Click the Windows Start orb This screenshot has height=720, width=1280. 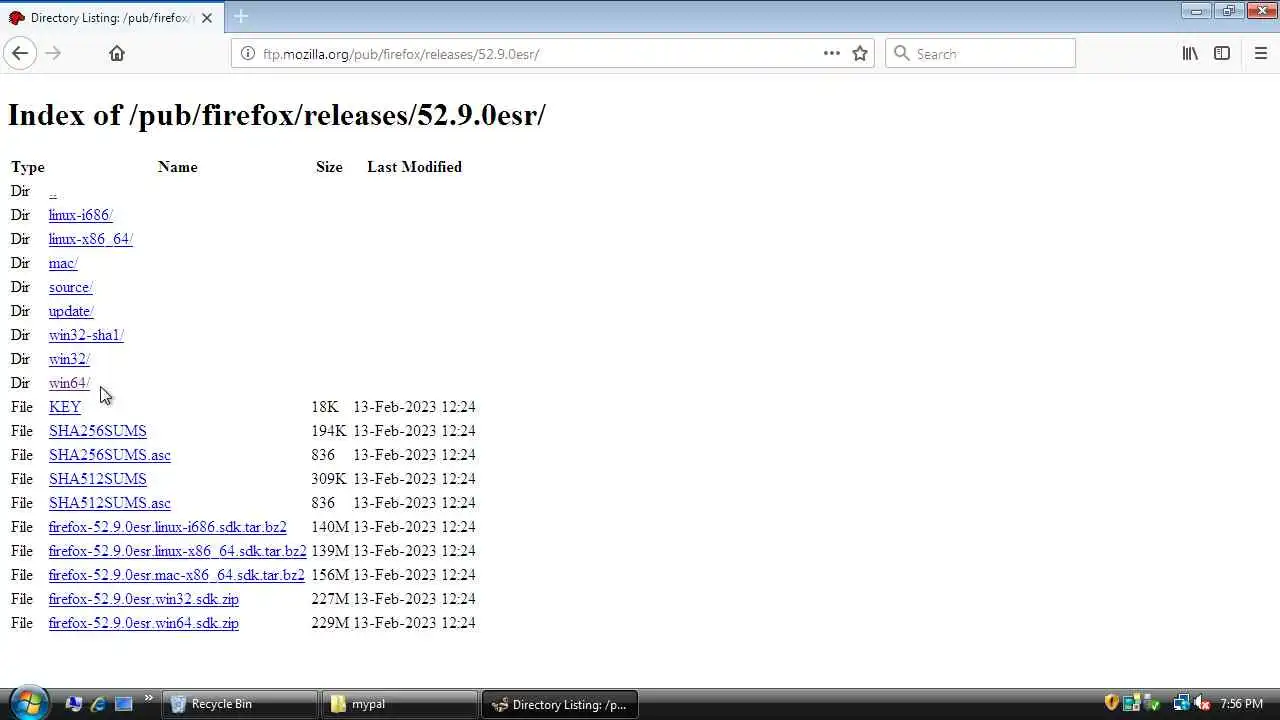[27, 703]
